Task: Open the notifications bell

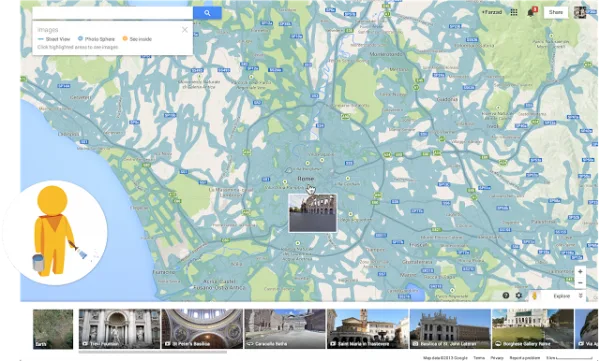Action: point(531,13)
